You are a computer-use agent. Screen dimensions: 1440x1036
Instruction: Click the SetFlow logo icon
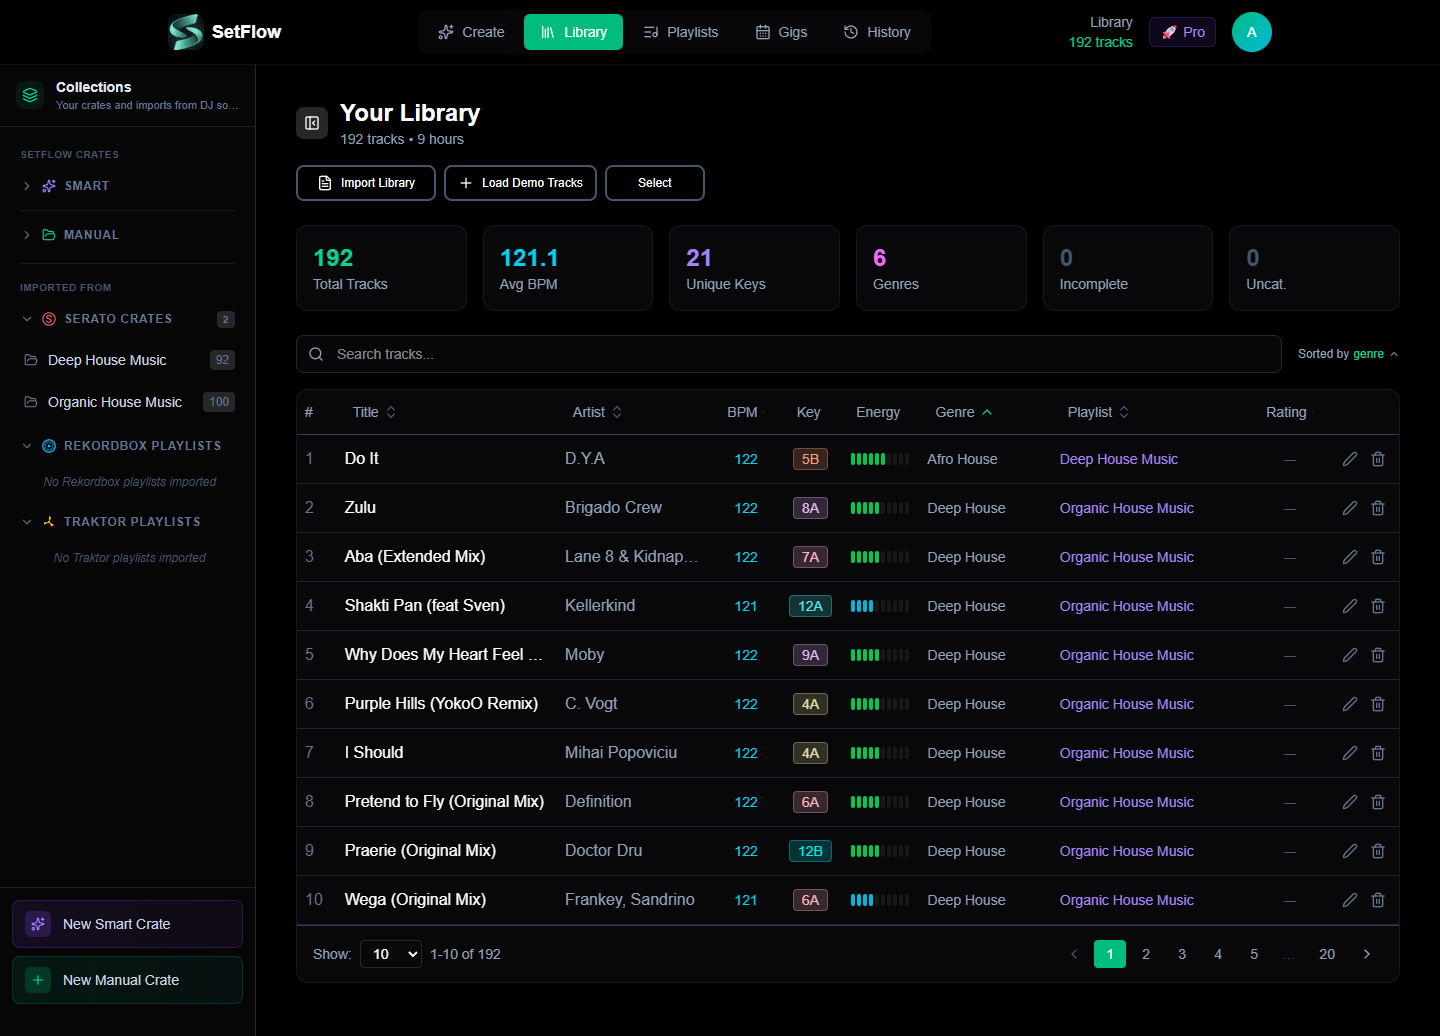(186, 32)
